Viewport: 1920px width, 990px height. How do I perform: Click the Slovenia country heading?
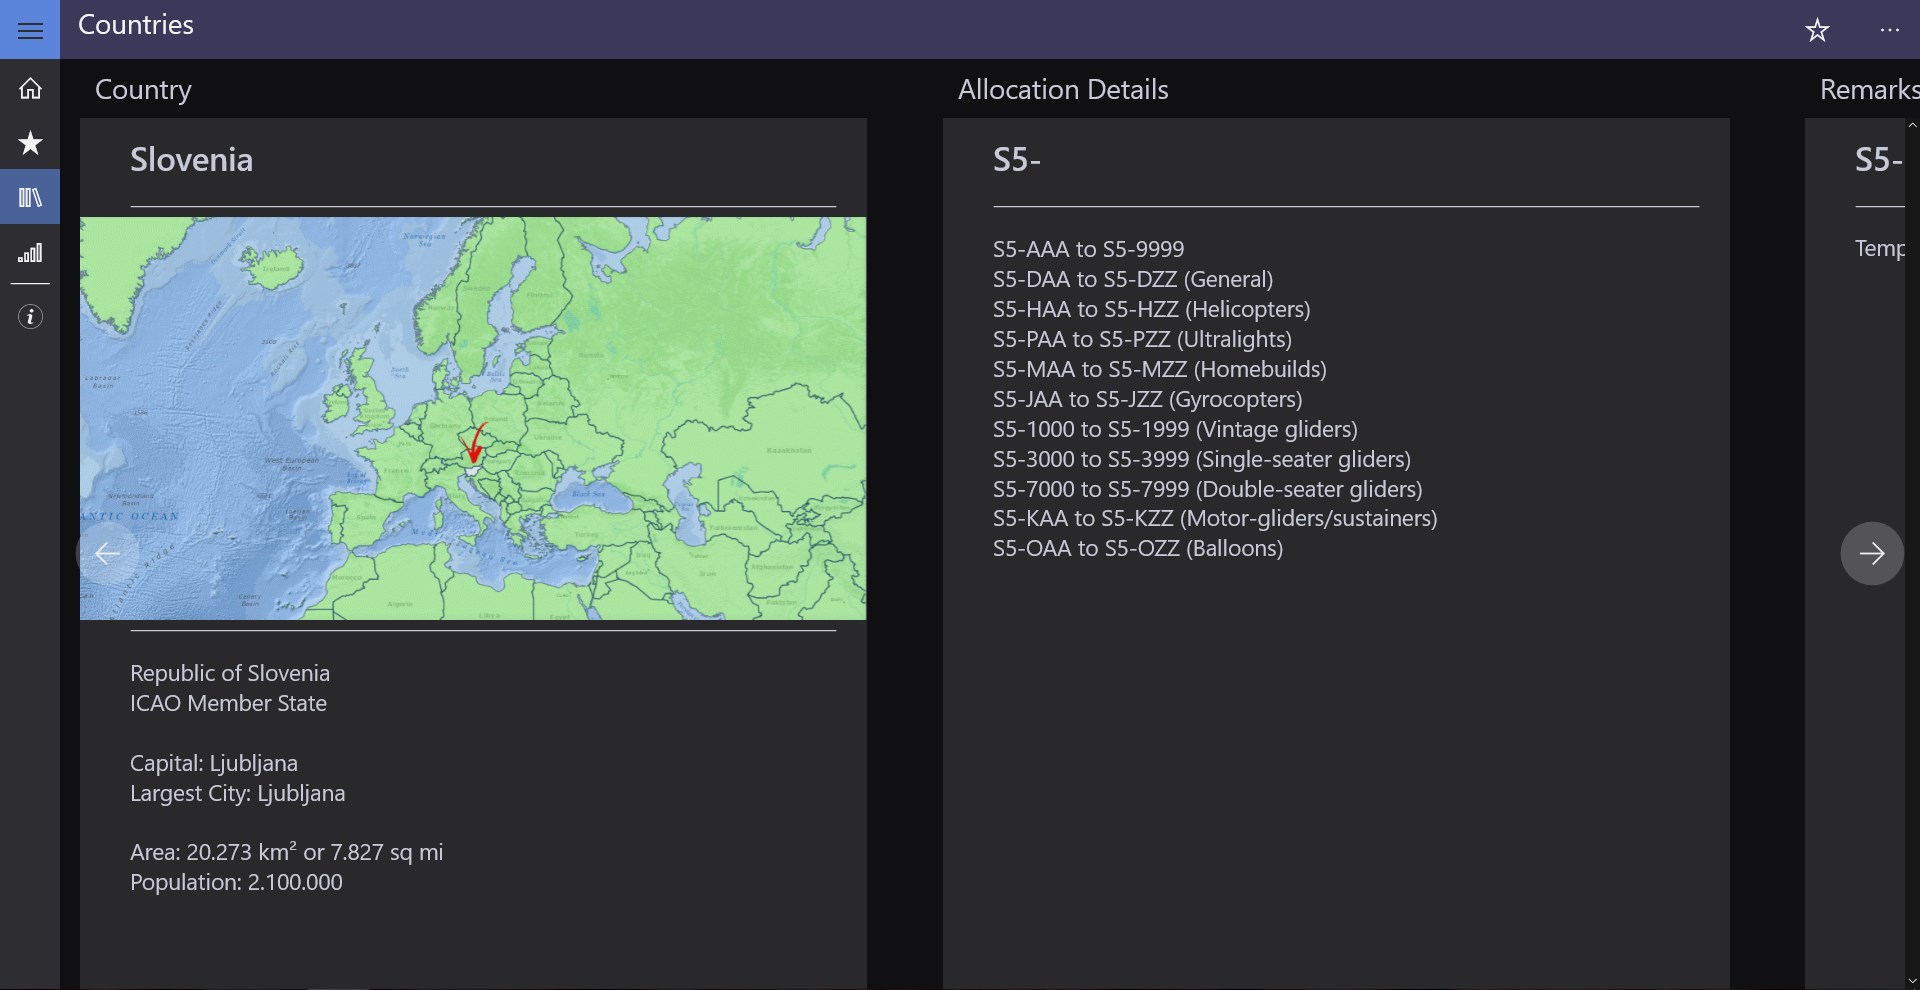point(191,160)
